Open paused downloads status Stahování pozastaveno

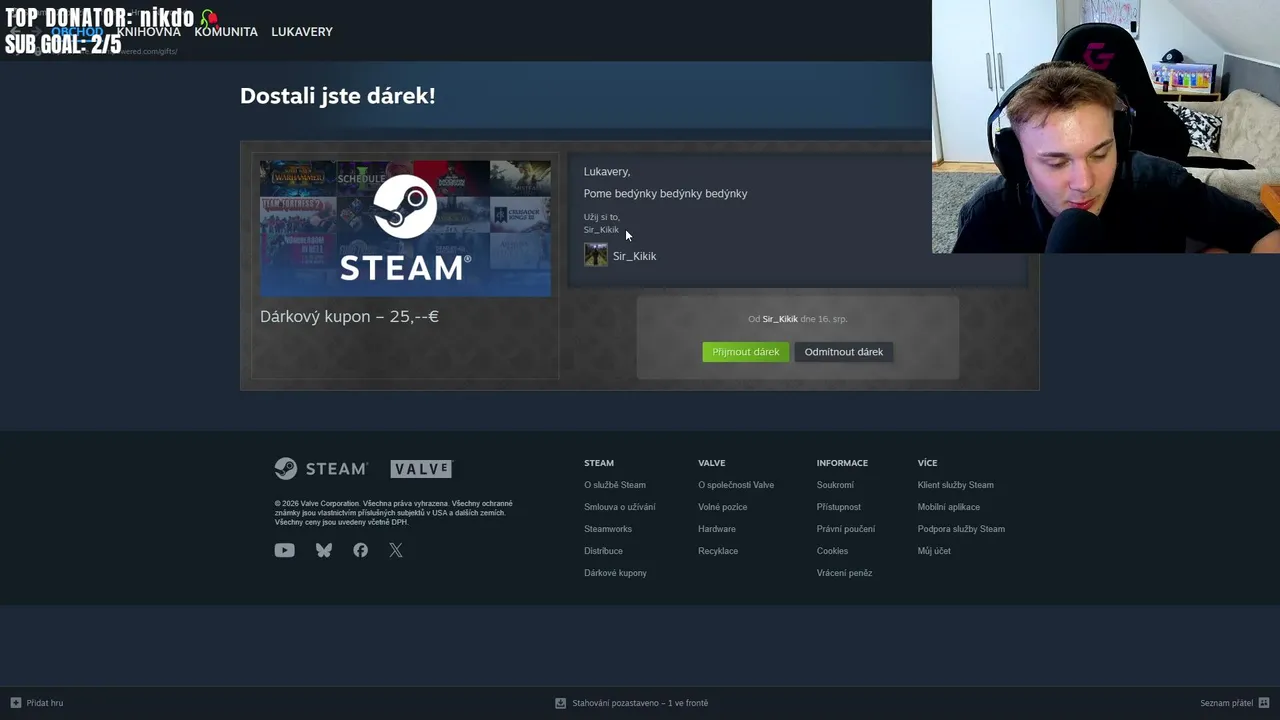[640, 703]
